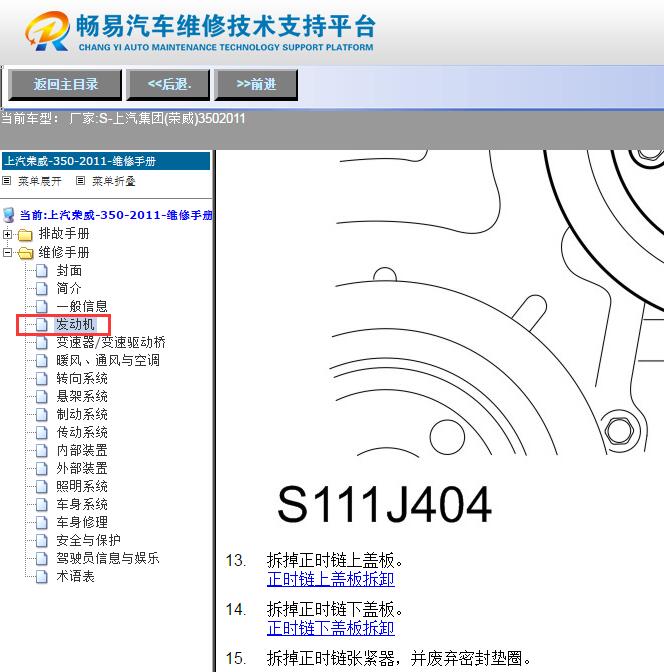Collapse the 维修手册 folder minus box
Viewport: 664px width, 672px height.
[x=7, y=252]
